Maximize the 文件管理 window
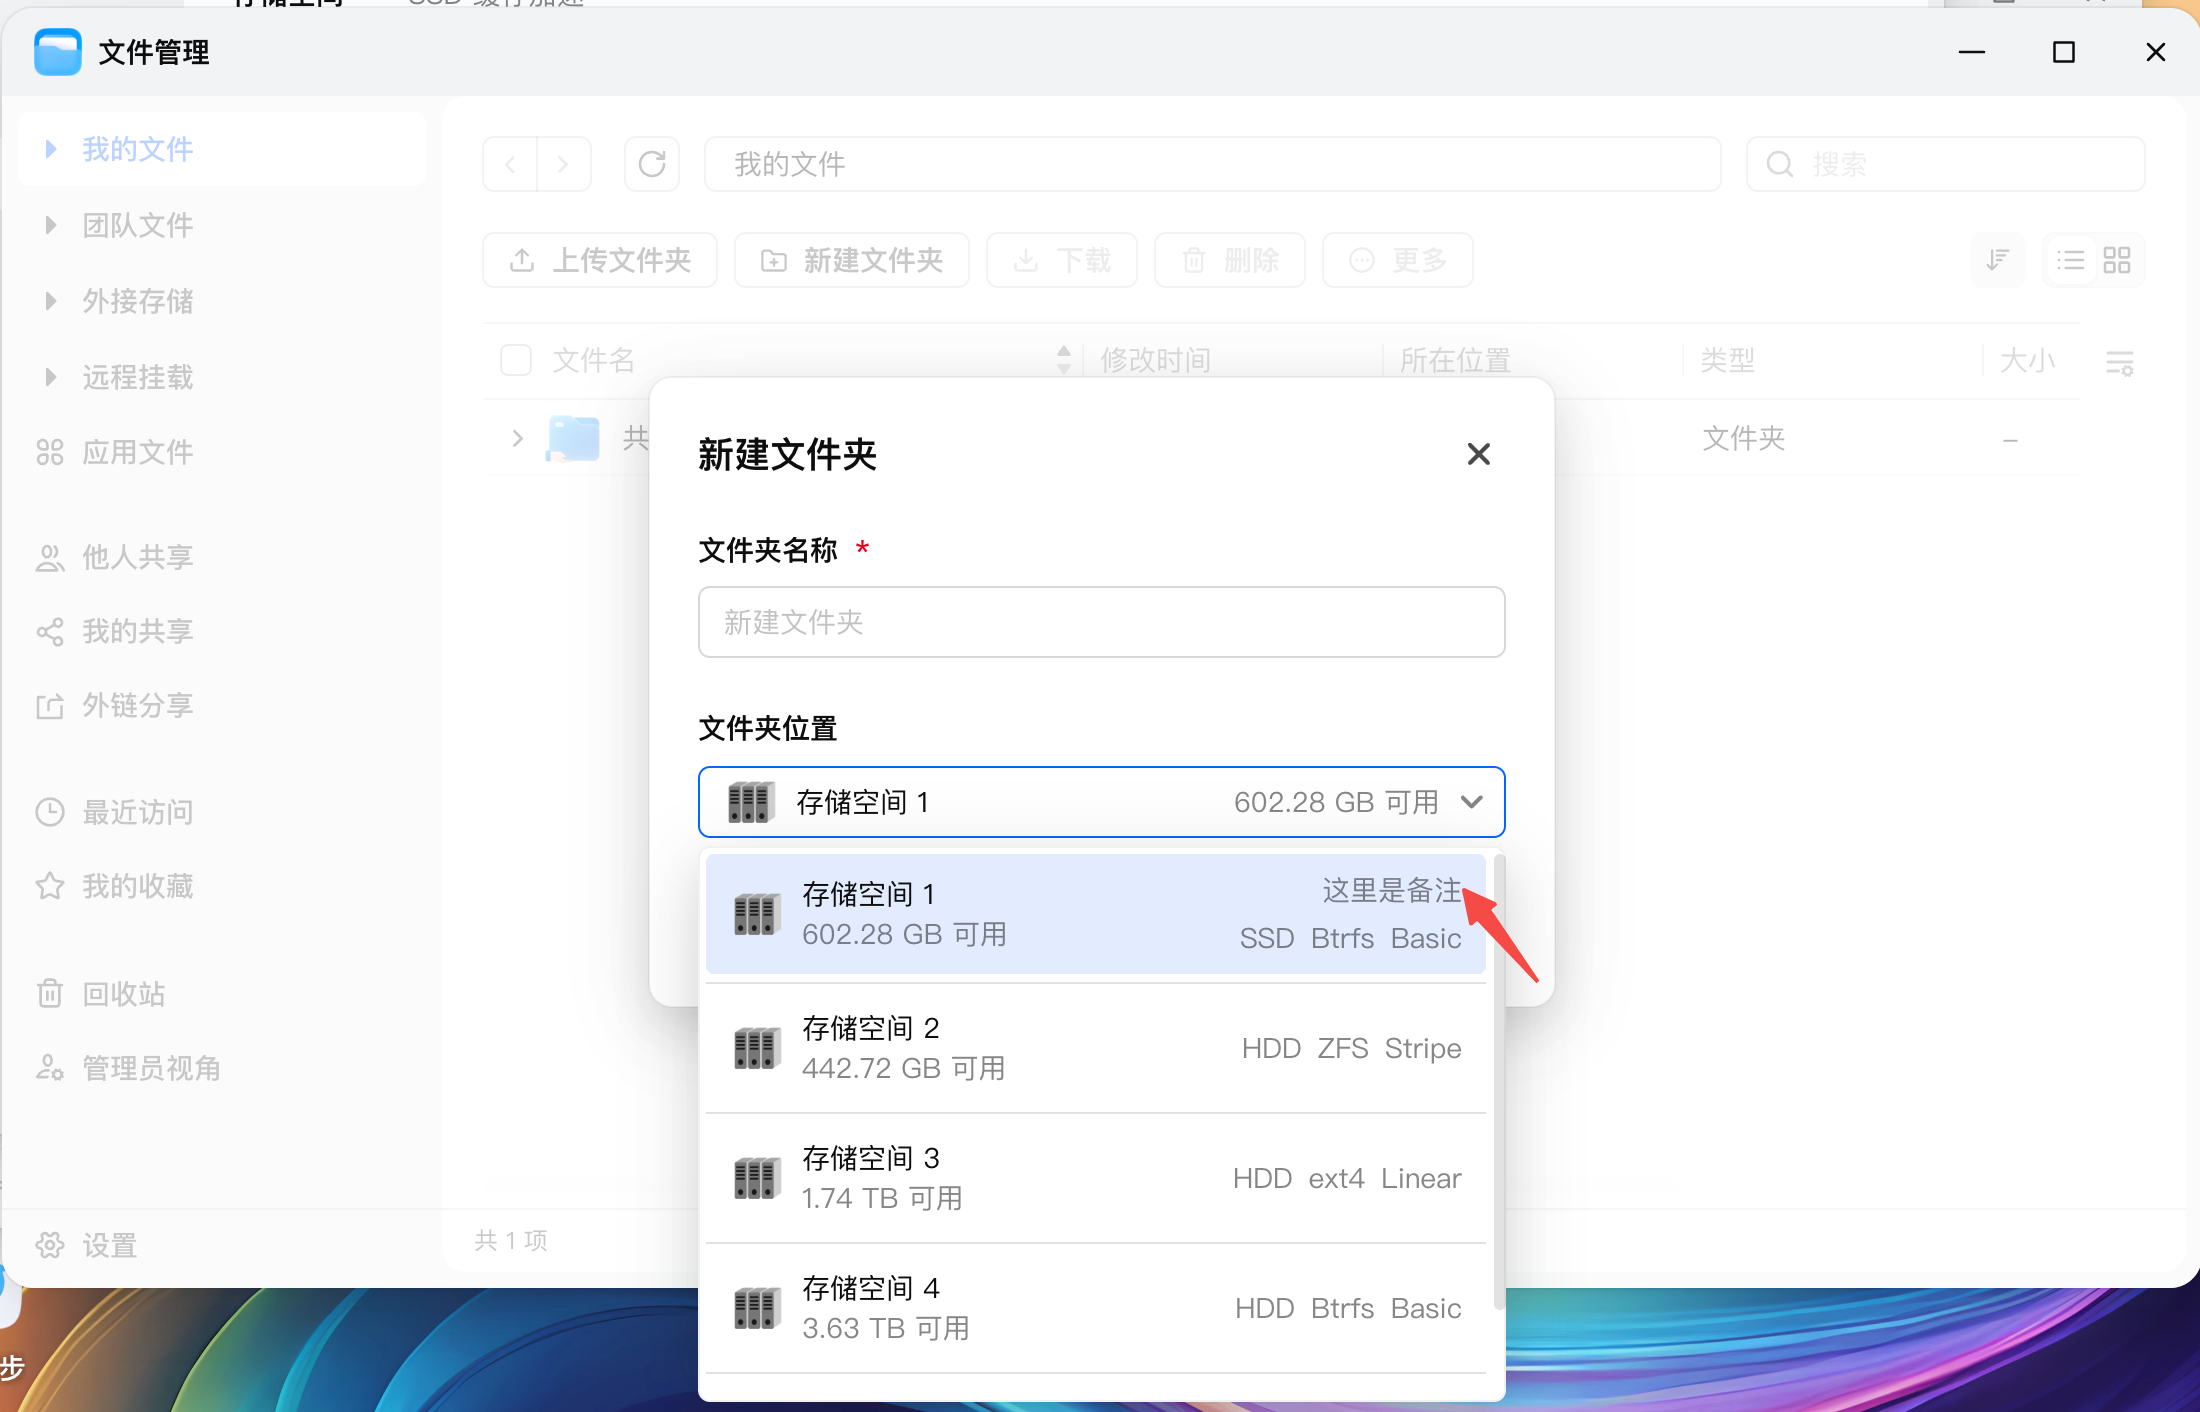 2064,52
